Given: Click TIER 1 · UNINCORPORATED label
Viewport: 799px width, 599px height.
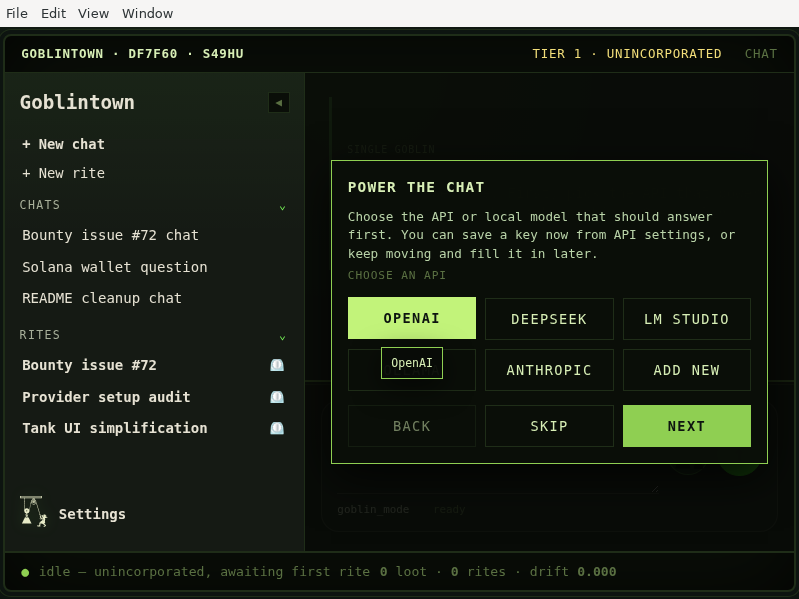Looking at the screenshot, I should pyautogui.click(x=627, y=54).
